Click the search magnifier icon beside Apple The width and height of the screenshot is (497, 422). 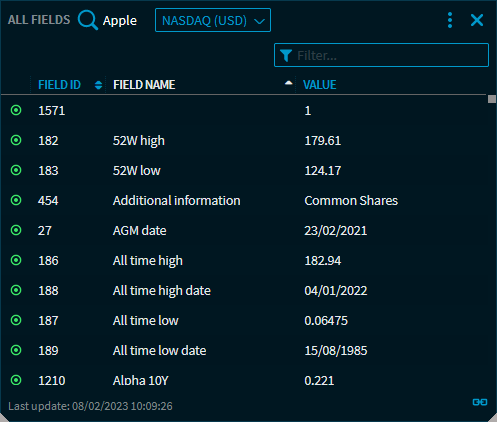[x=88, y=20]
